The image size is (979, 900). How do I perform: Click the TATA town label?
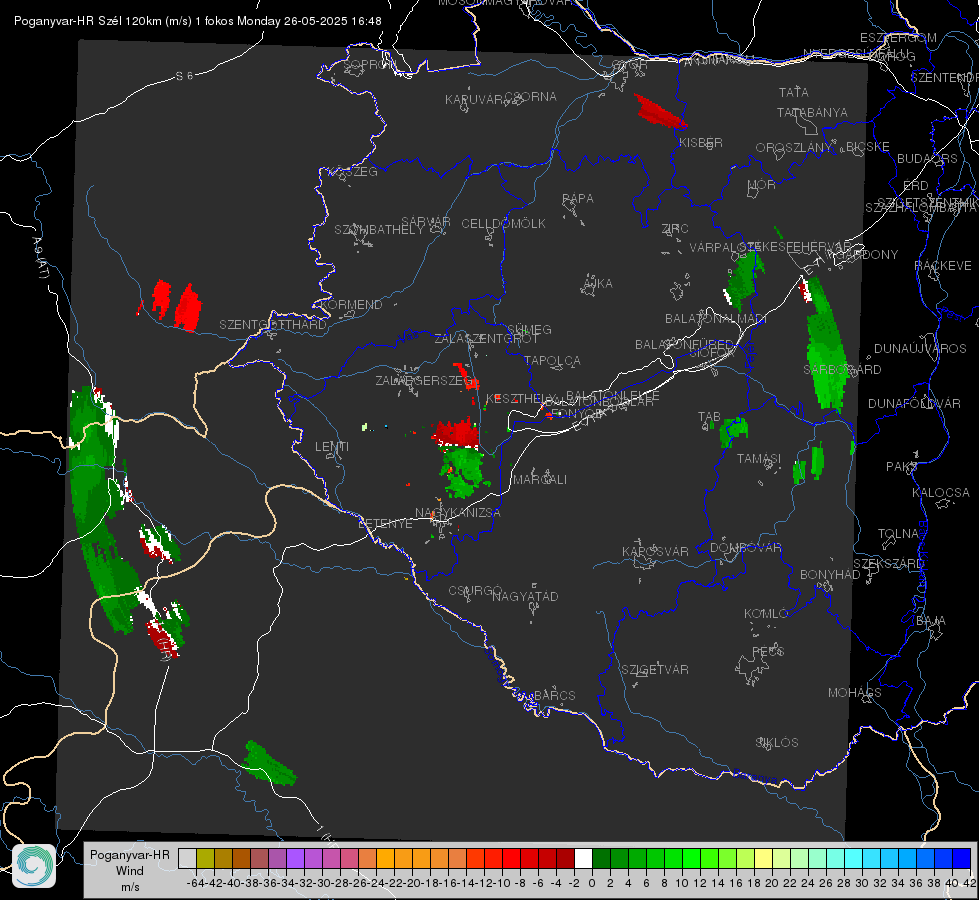[794, 92]
